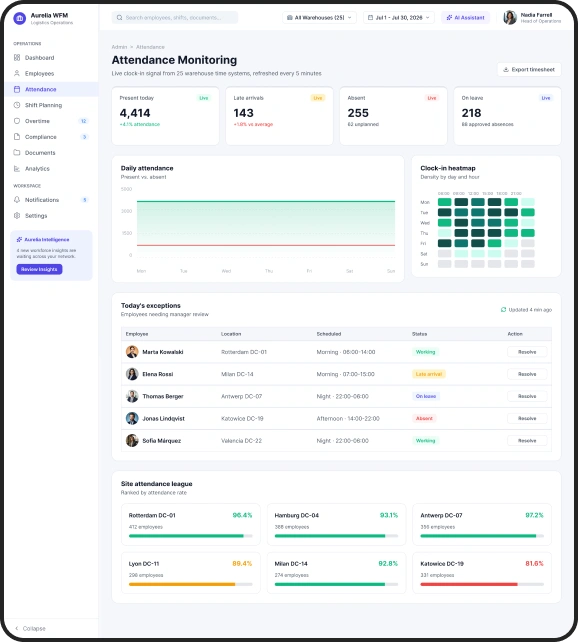Resolve Sofia Márquez's exception
This screenshot has height=642, width=578.
coord(527,441)
